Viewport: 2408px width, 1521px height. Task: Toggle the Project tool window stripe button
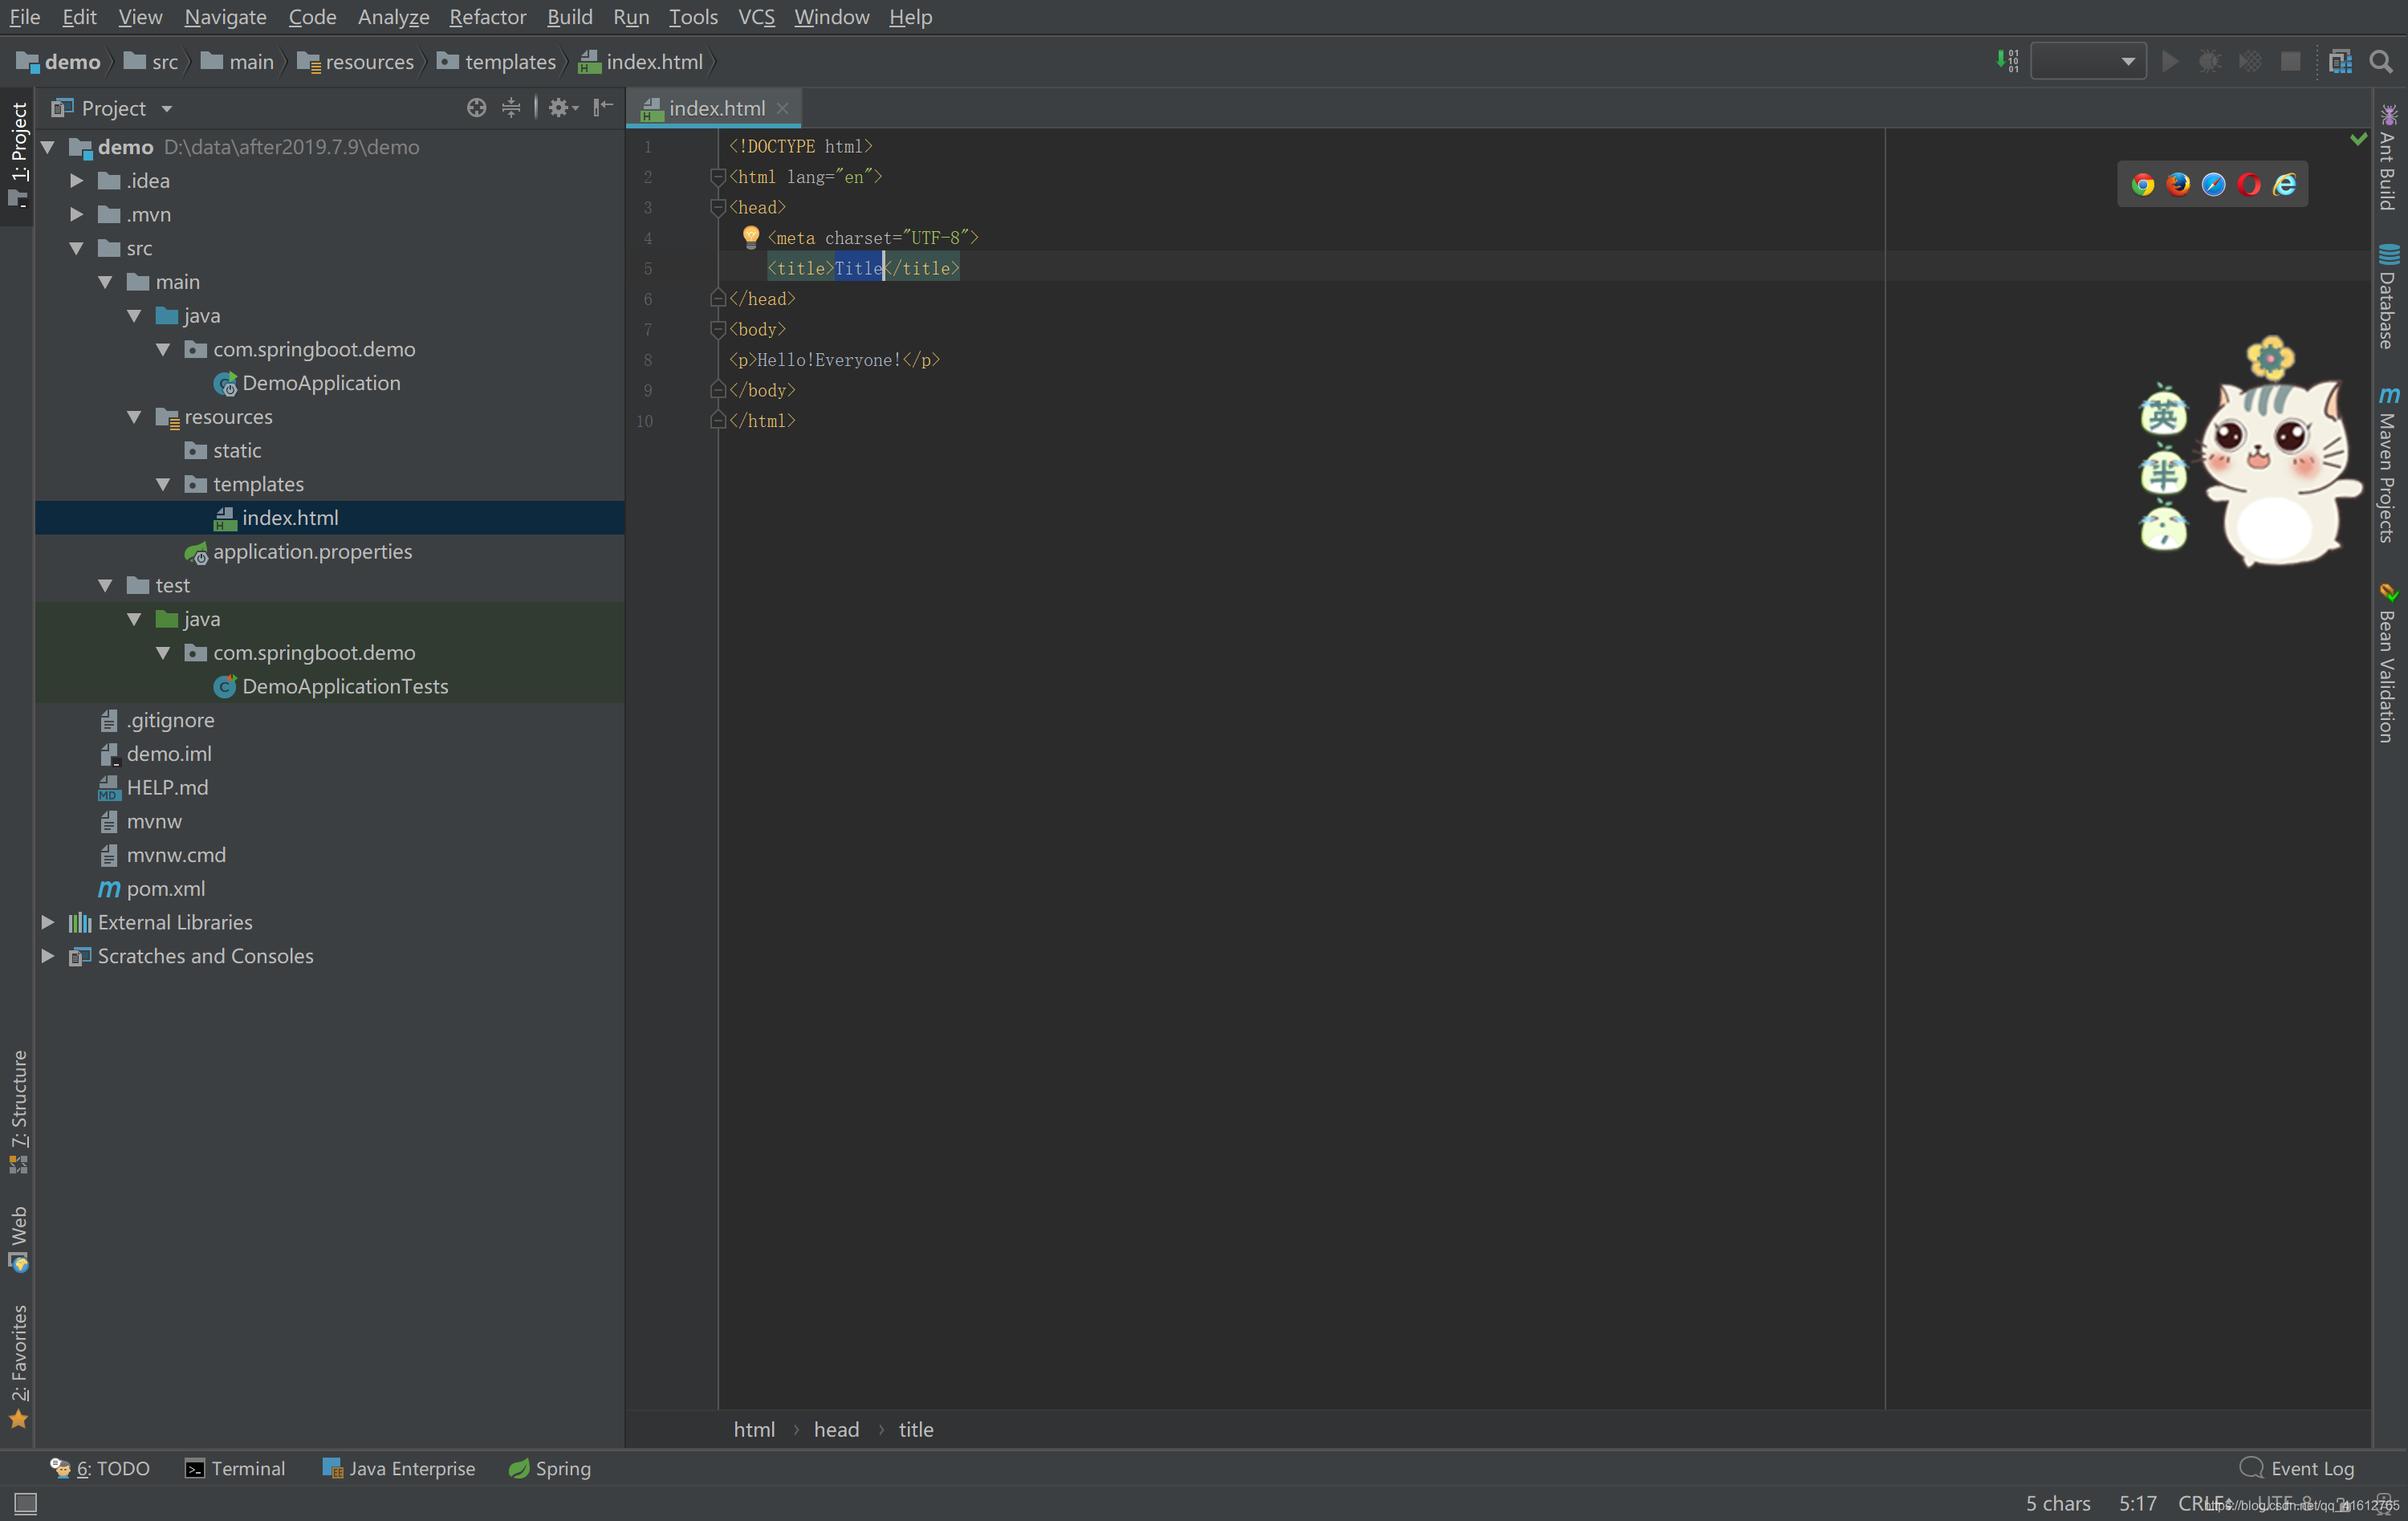[18, 156]
